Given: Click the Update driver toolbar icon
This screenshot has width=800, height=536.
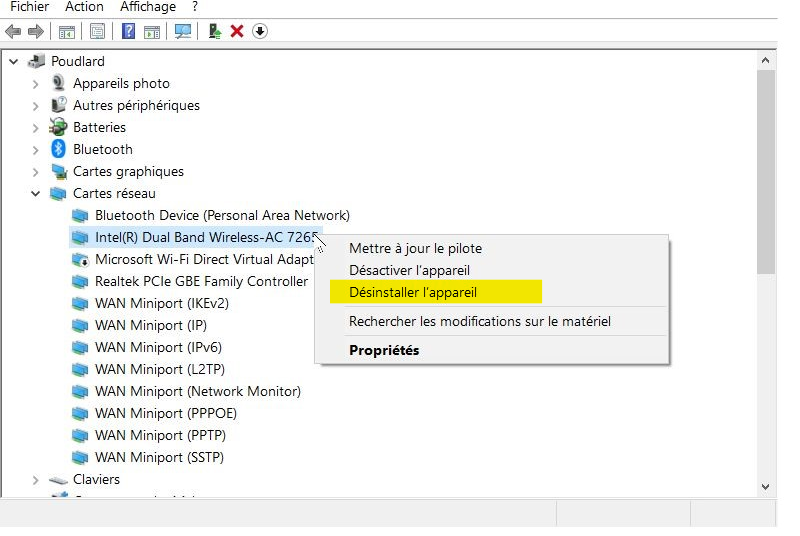Looking at the screenshot, I should click(215, 32).
